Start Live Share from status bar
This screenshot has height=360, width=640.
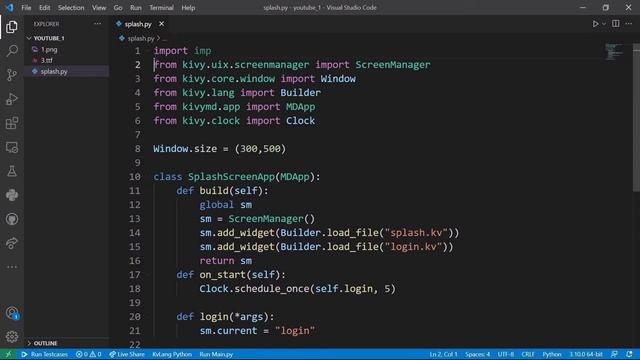point(127,354)
